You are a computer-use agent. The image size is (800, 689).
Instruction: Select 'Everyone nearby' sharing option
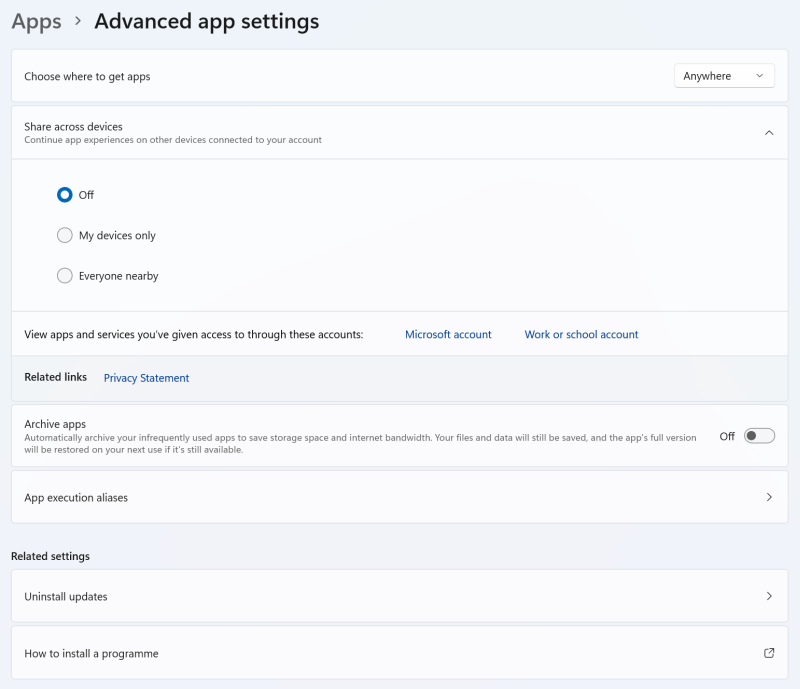click(64, 275)
